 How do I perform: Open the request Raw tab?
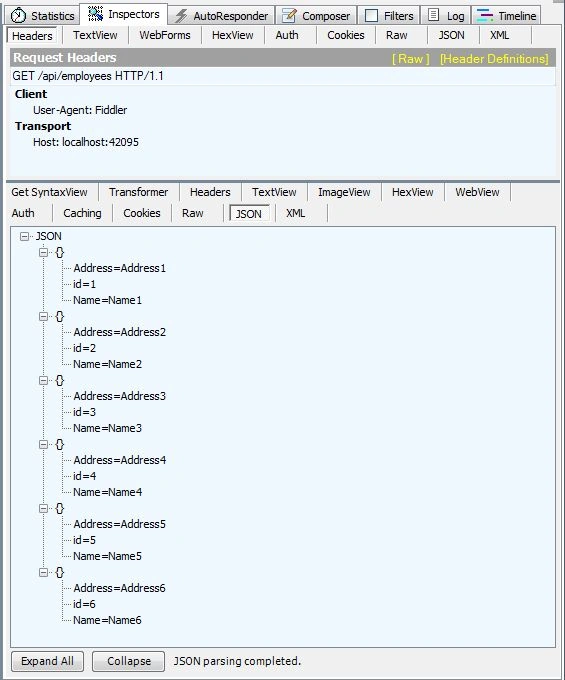coord(396,35)
